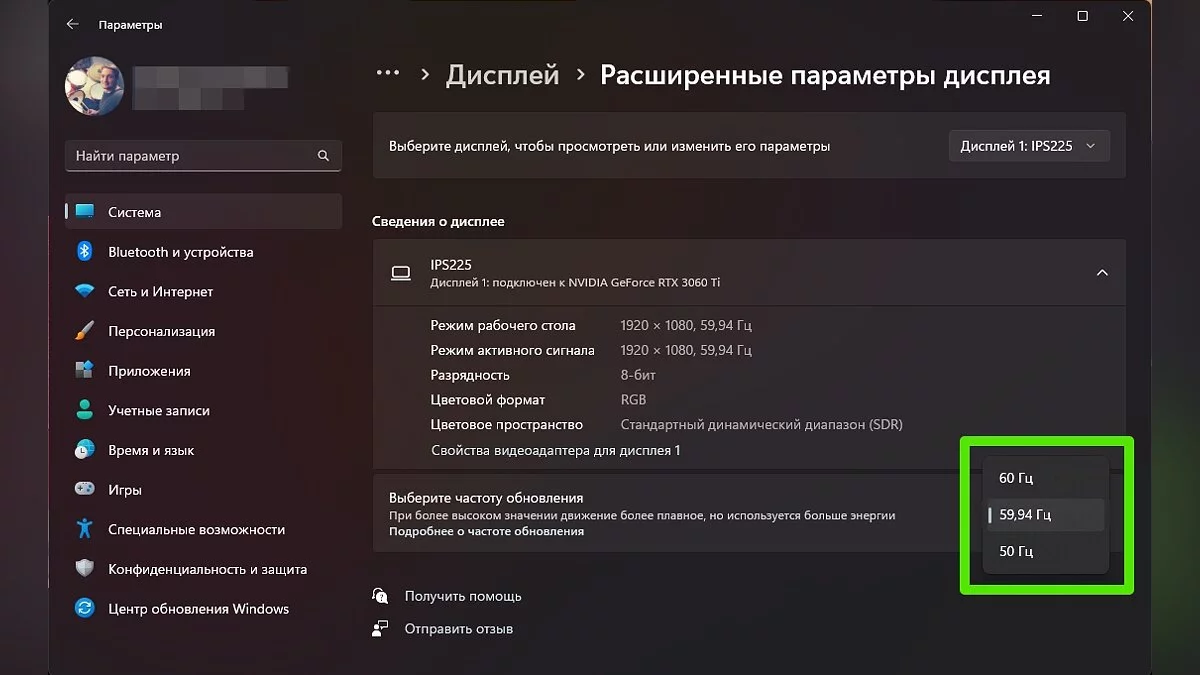Collapse the IPS225 display info section
The width and height of the screenshot is (1200, 675).
(1102, 273)
